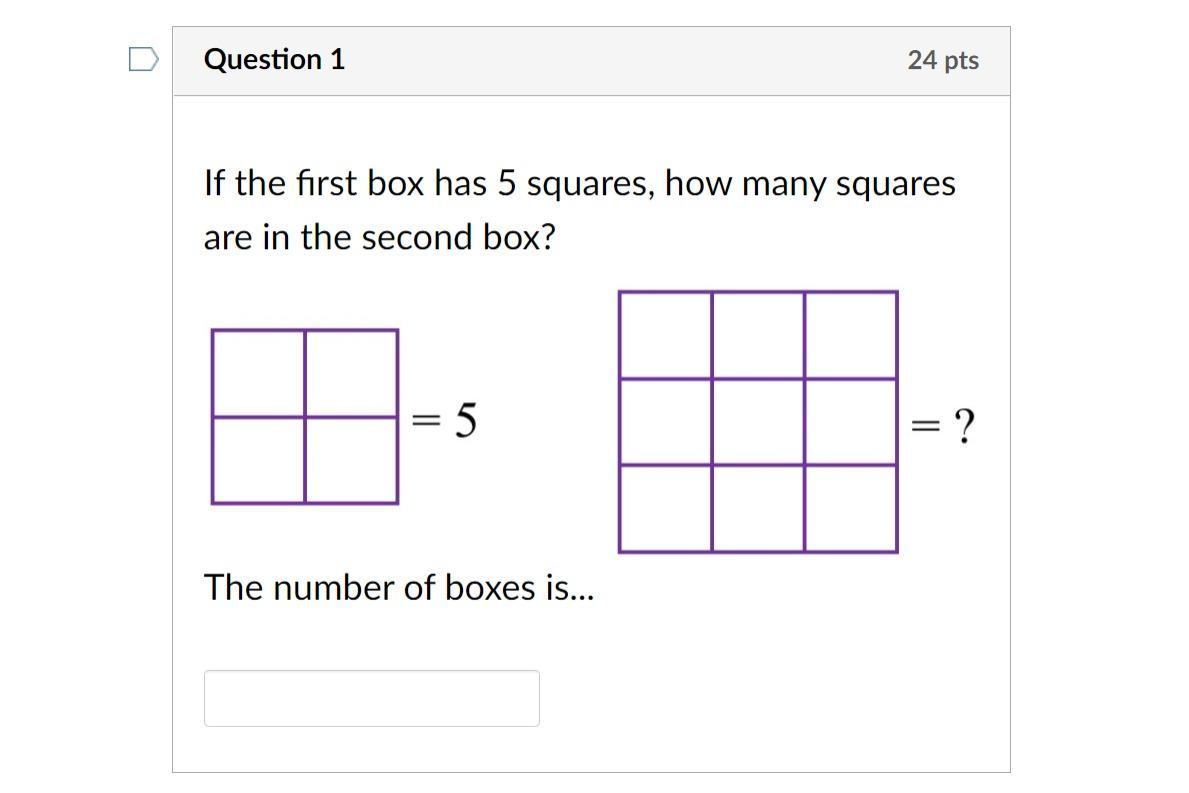
Task: Click top-right cell of the 3x3 grid
Action: pos(850,335)
